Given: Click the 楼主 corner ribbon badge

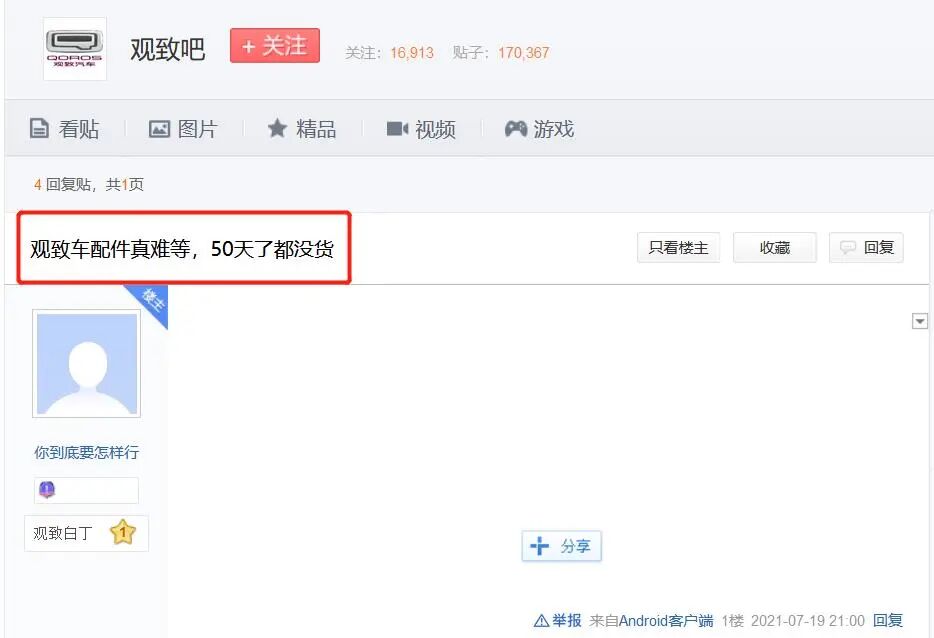Looking at the screenshot, I should pos(151,302).
